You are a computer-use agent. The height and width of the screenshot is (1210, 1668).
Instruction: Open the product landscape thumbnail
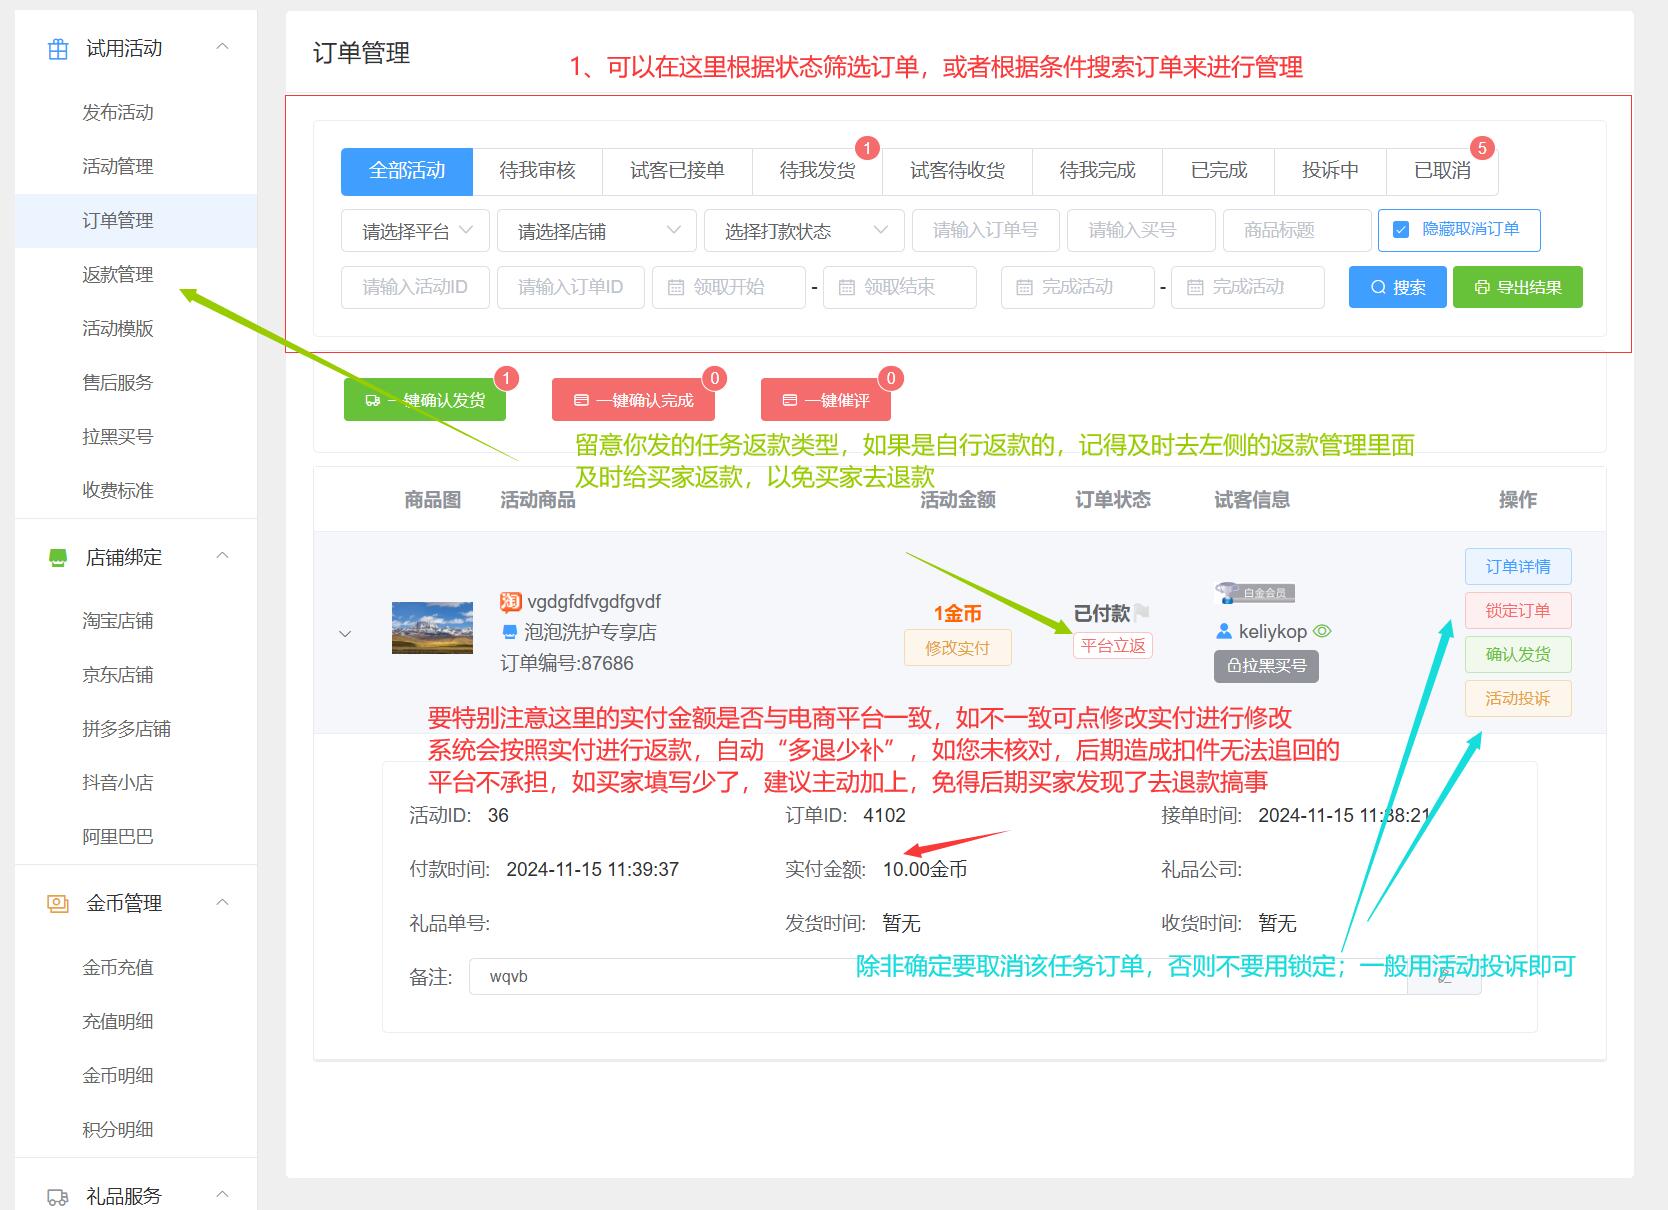coord(432,628)
